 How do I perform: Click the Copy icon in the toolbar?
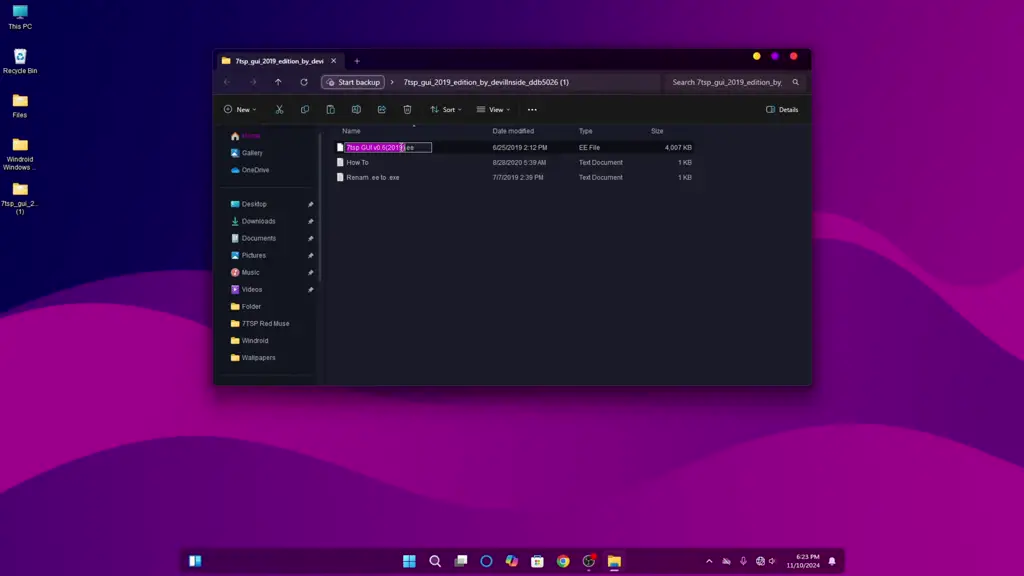pos(305,109)
